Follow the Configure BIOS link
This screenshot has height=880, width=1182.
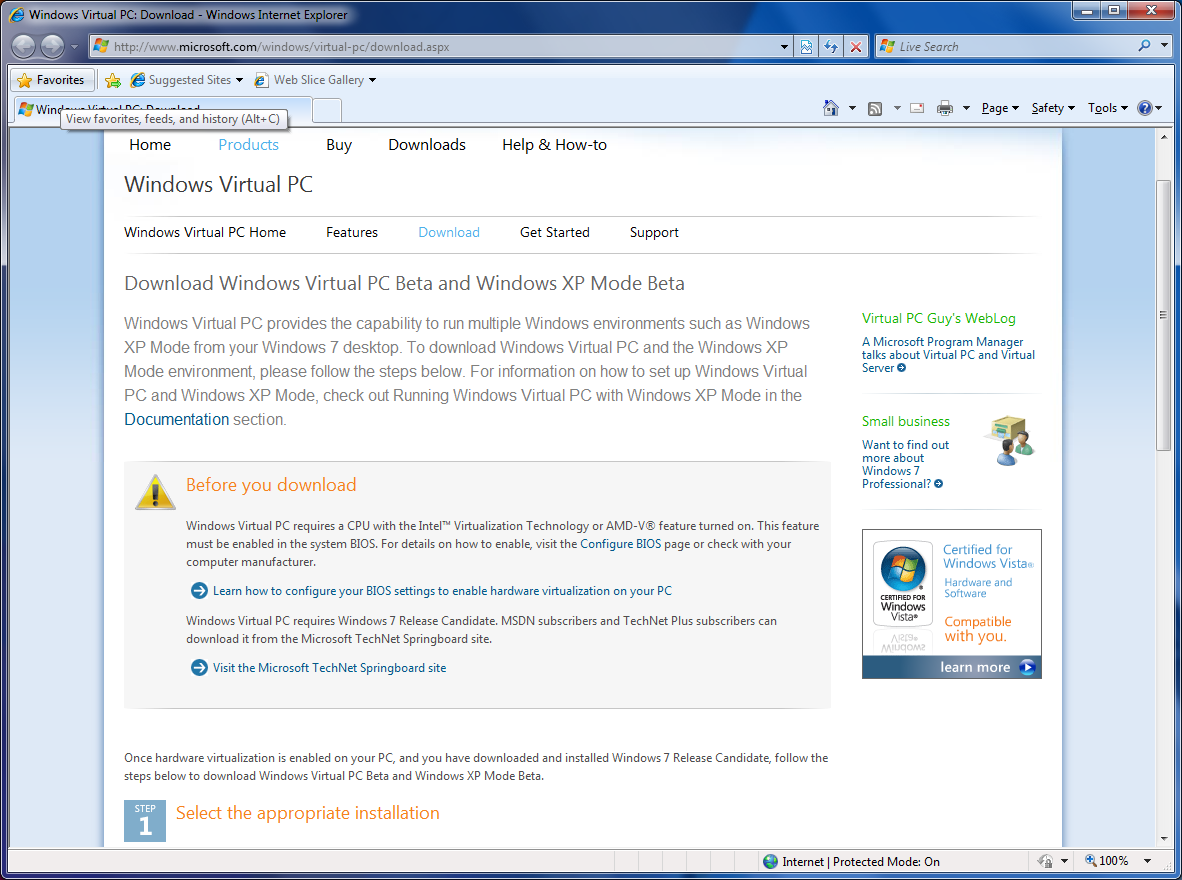click(620, 544)
